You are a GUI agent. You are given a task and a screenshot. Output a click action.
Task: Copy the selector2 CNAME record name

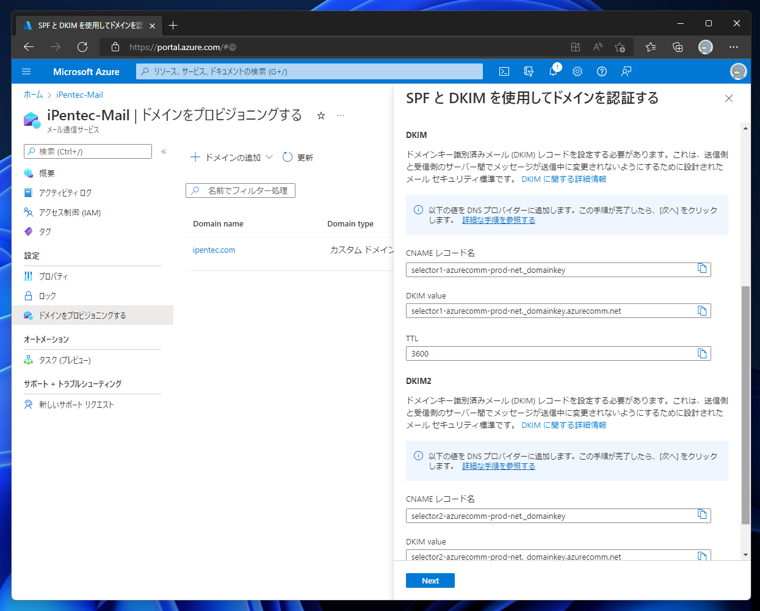(x=702, y=514)
